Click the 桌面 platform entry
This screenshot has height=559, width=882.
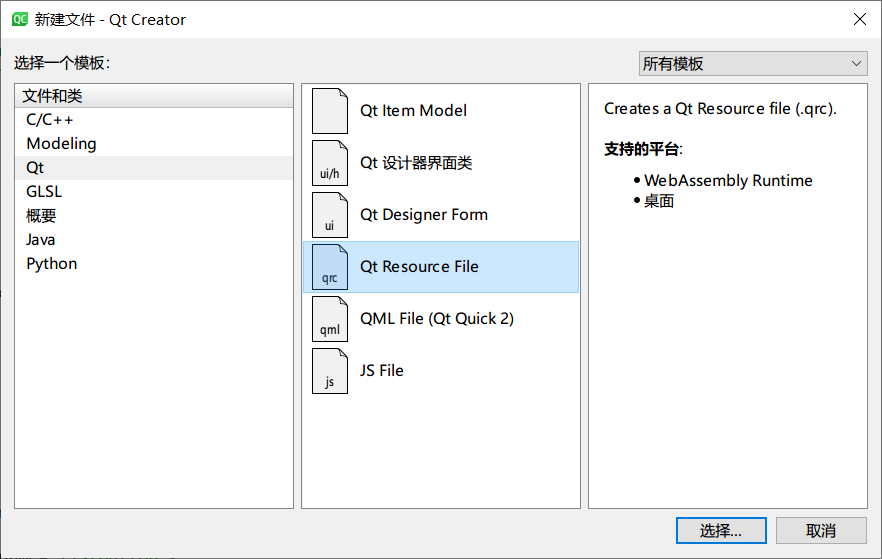click(x=659, y=201)
